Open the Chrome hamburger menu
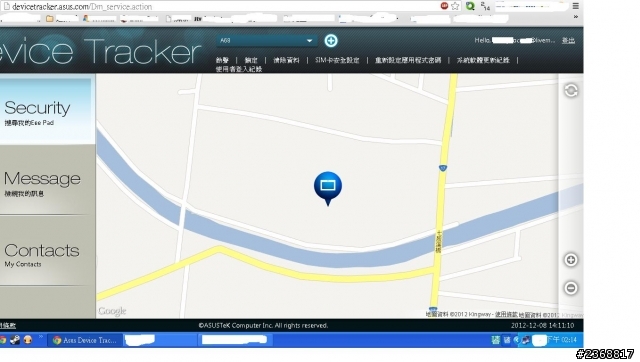 point(576,6)
